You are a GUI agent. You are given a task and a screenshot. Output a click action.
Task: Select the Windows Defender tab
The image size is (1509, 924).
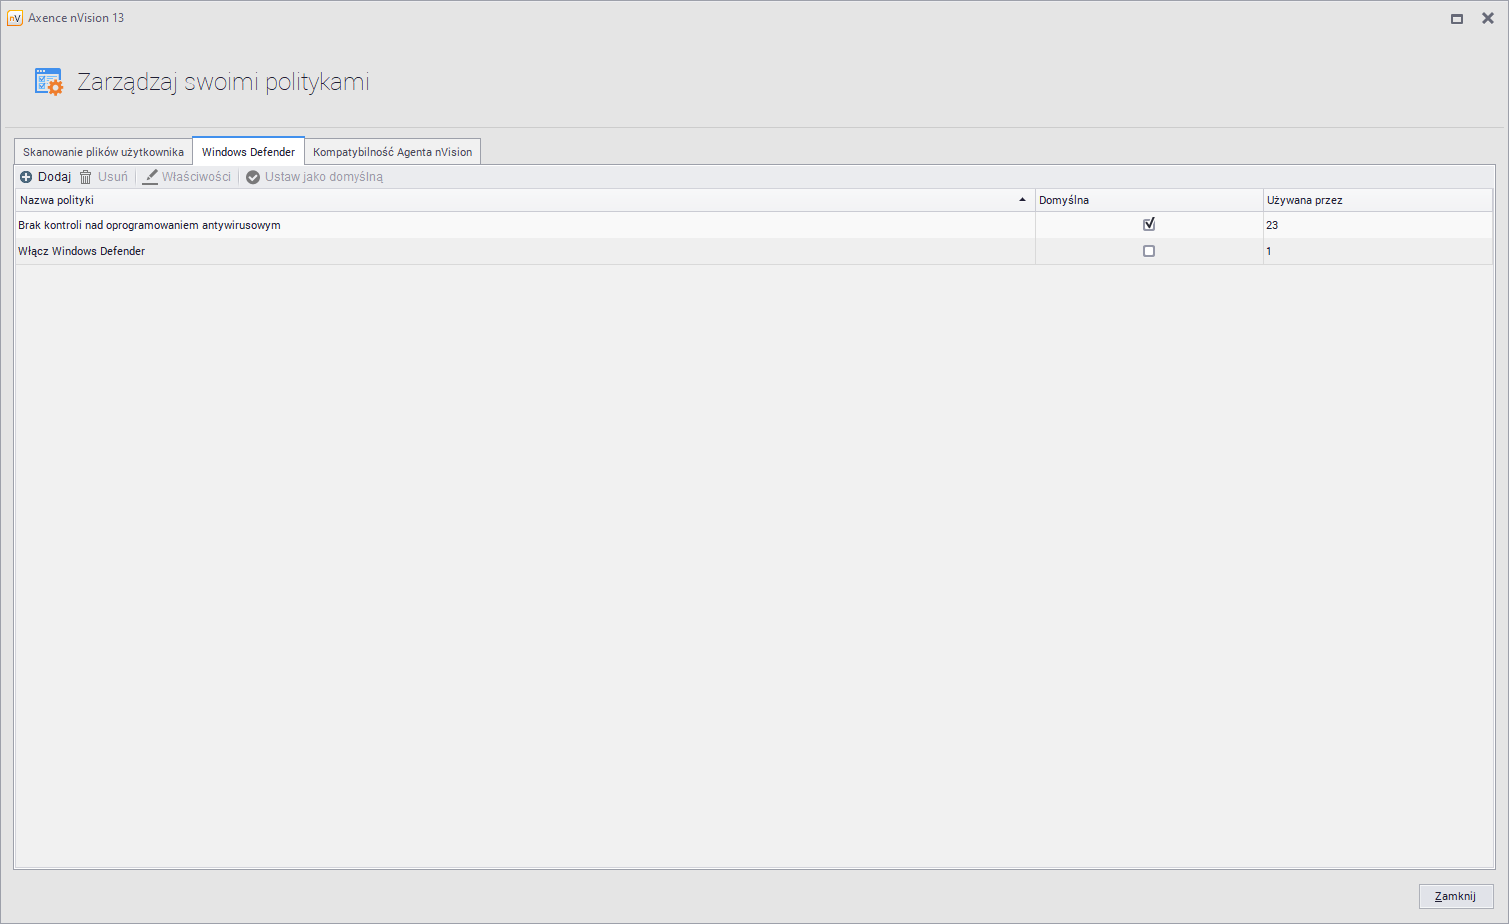click(x=248, y=152)
